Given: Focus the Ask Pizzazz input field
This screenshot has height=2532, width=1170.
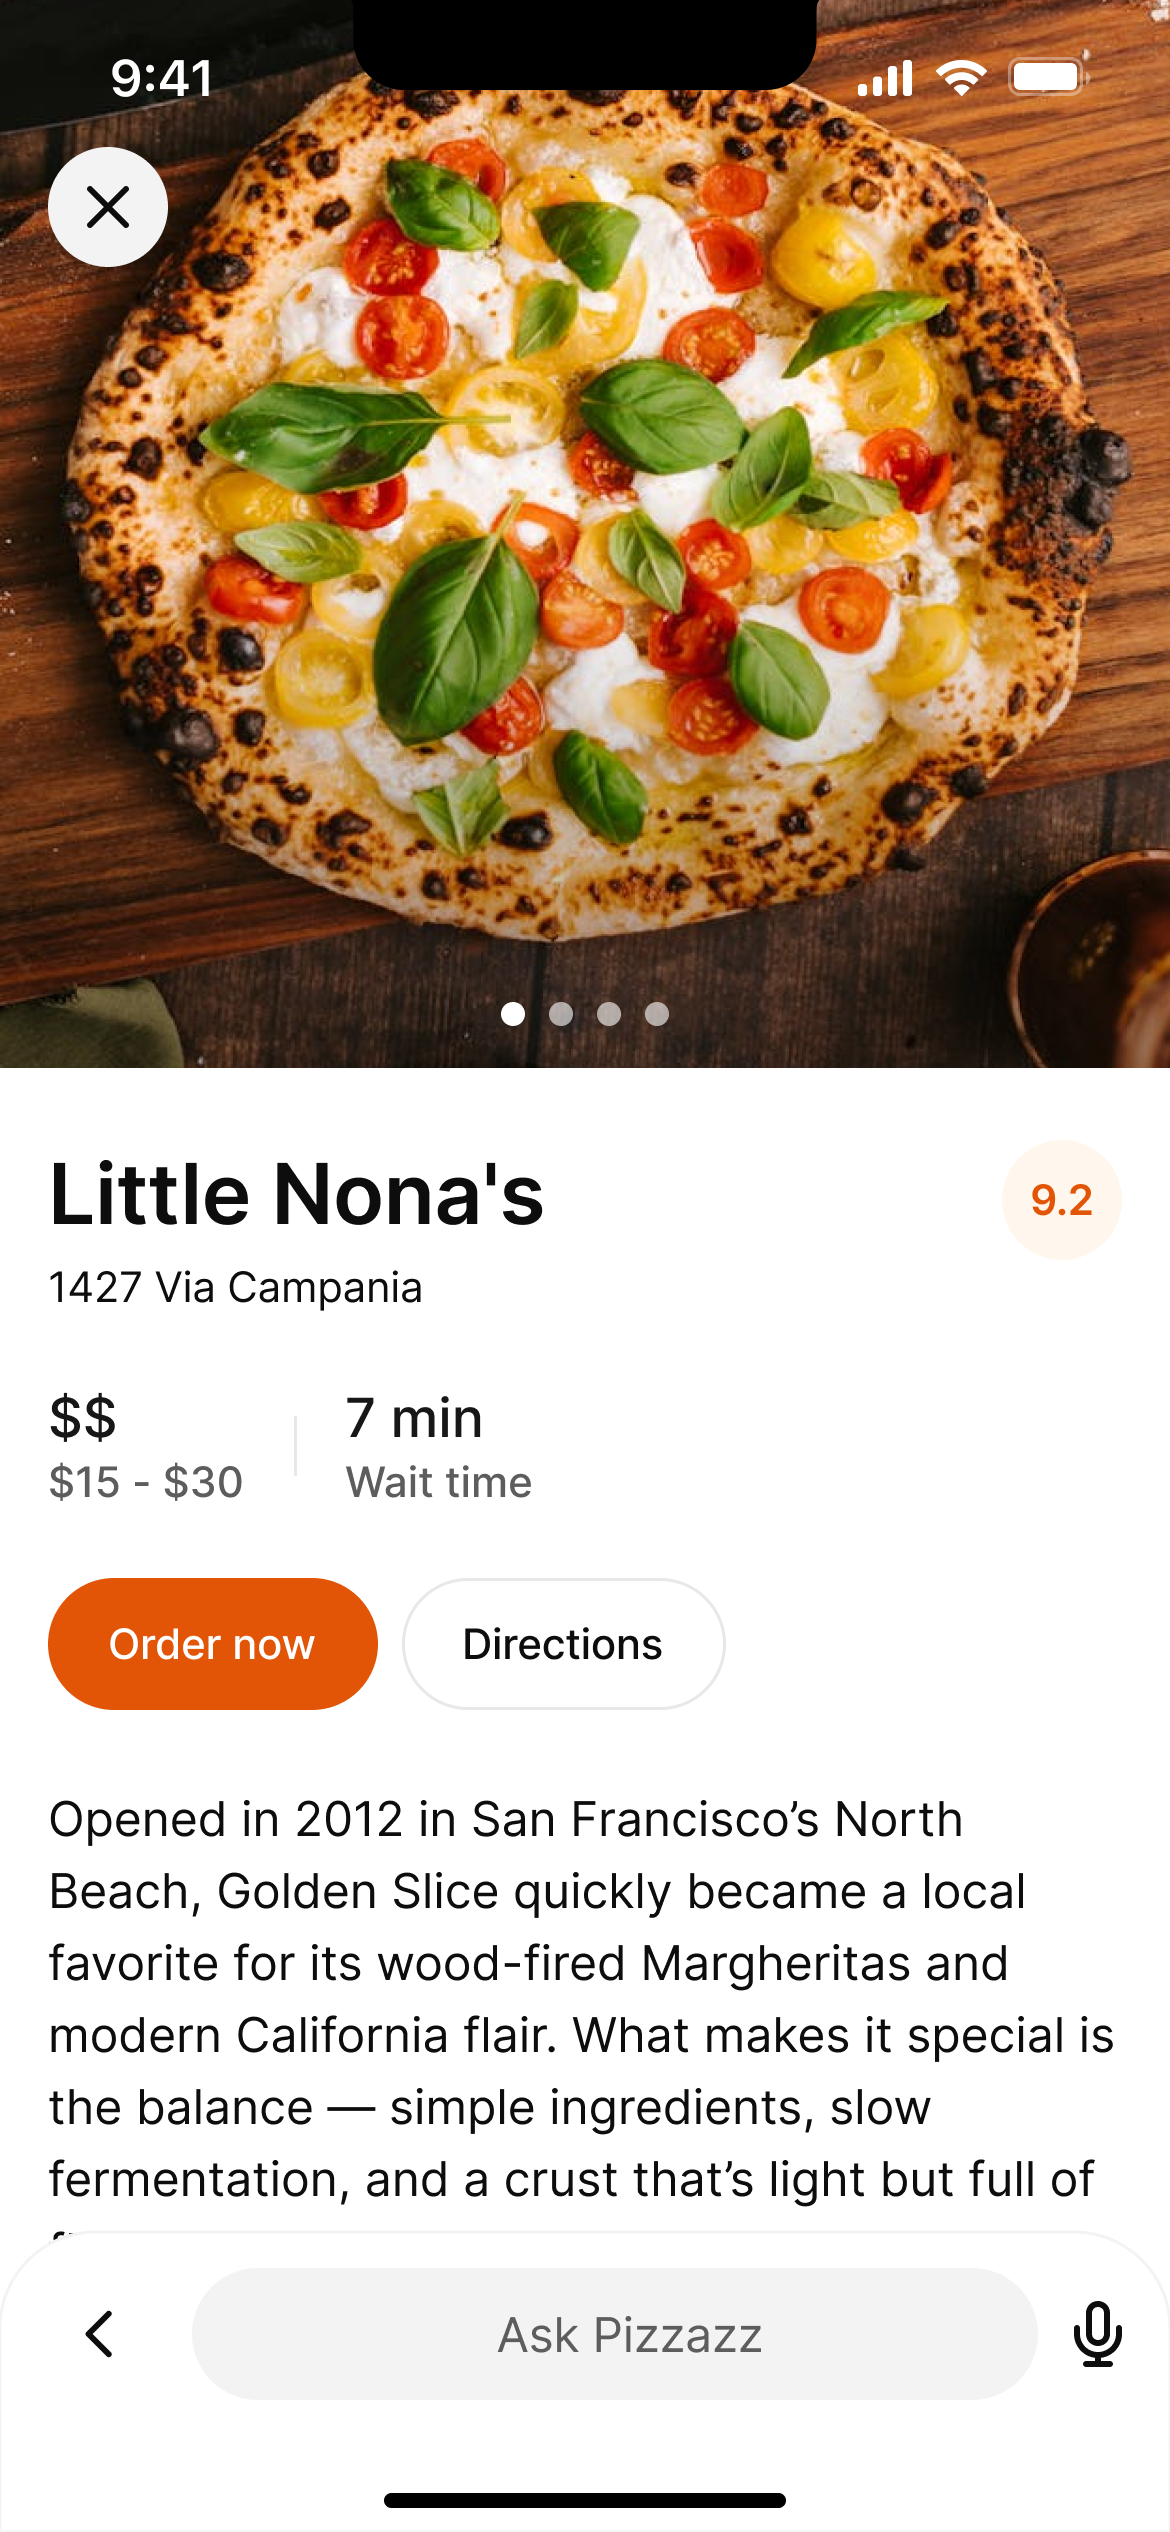Looking at the screenshot, I should [614, 2334].
